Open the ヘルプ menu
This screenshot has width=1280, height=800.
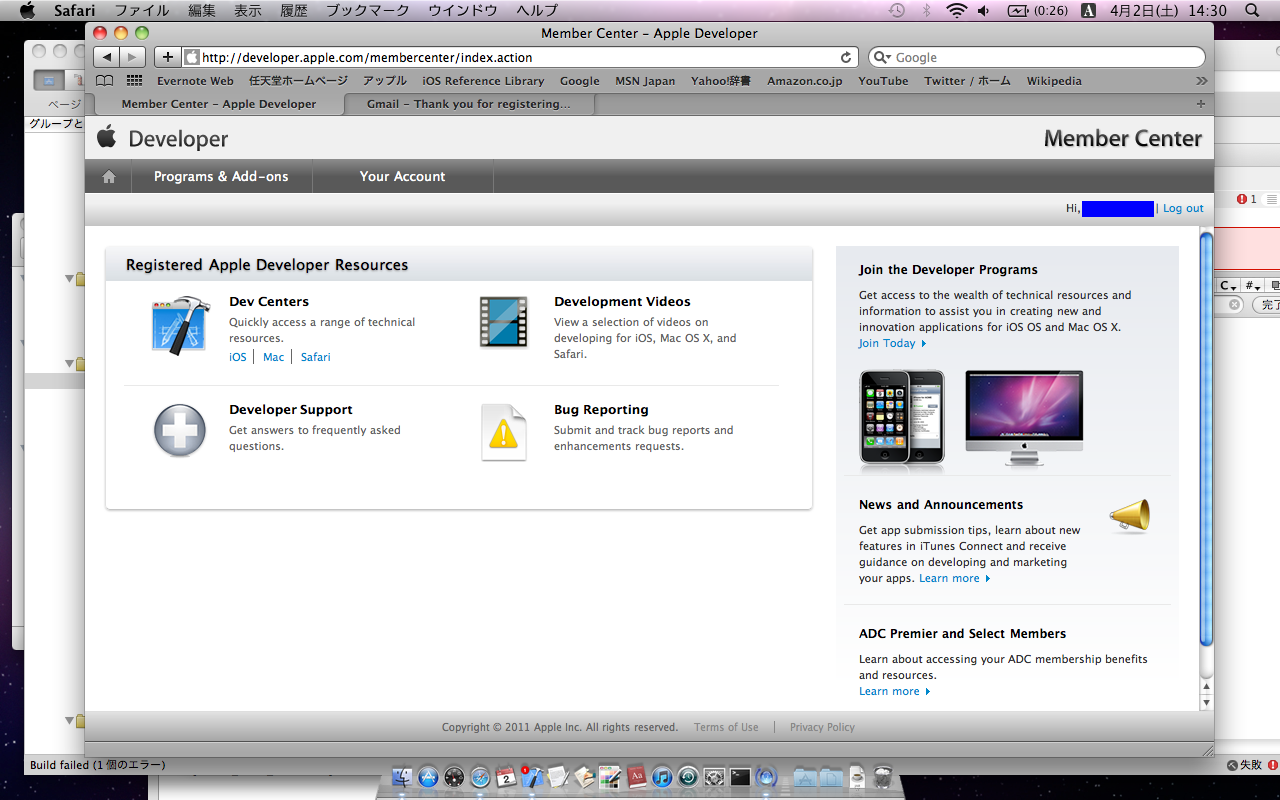[x=537, y=11]
